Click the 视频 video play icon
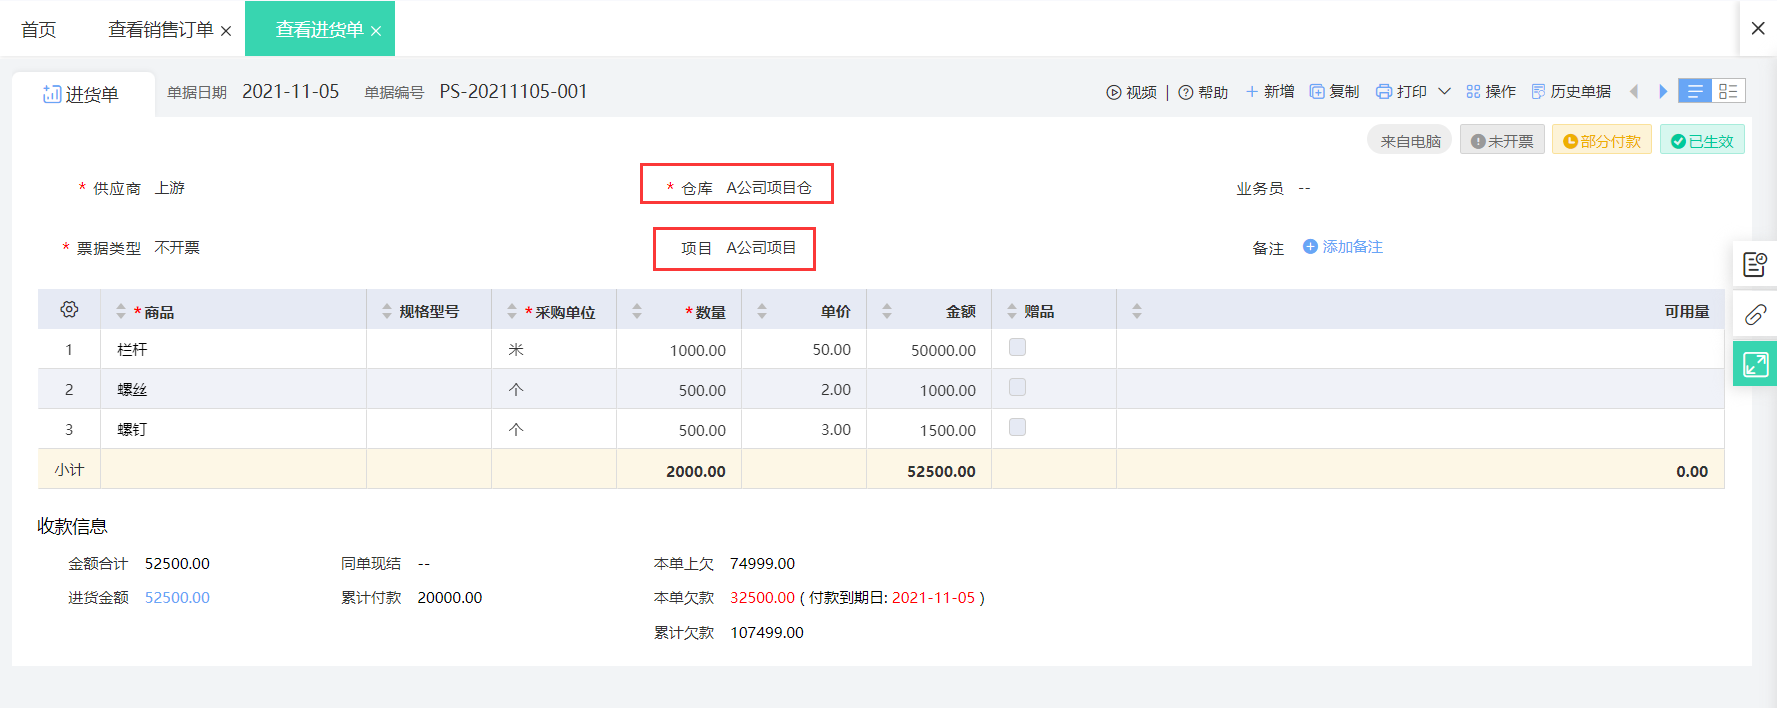The width and height of the screenshot is (1777, 708). coord(1114,92)
